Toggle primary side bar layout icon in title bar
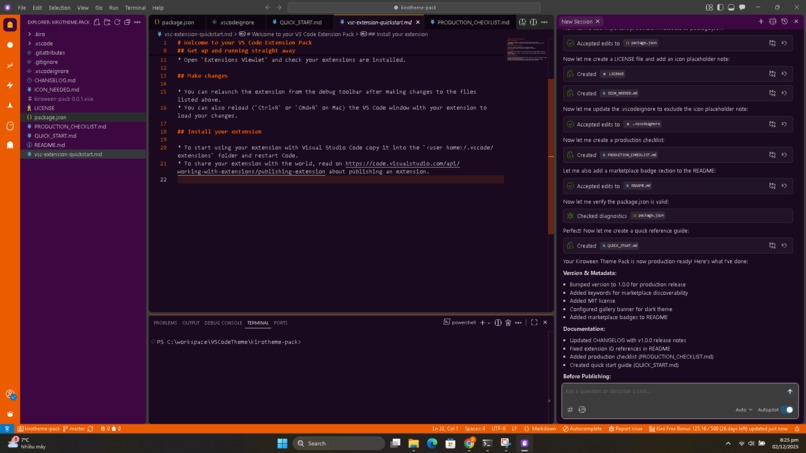This screenshot has height=453, width=806. click(720, 8)
